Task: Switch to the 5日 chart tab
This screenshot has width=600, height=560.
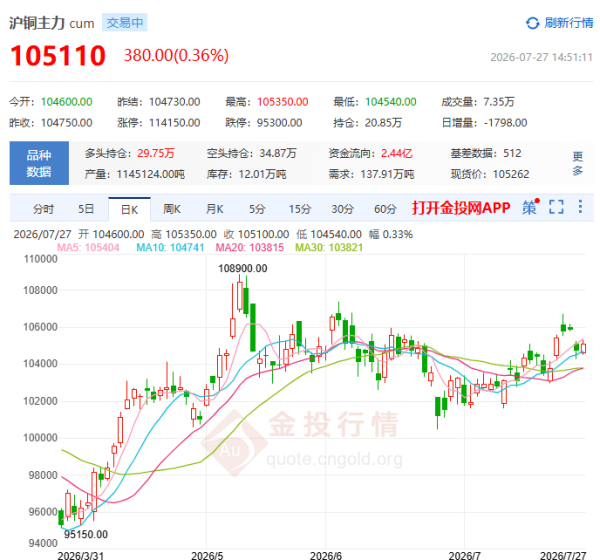Action: point(86,209)
